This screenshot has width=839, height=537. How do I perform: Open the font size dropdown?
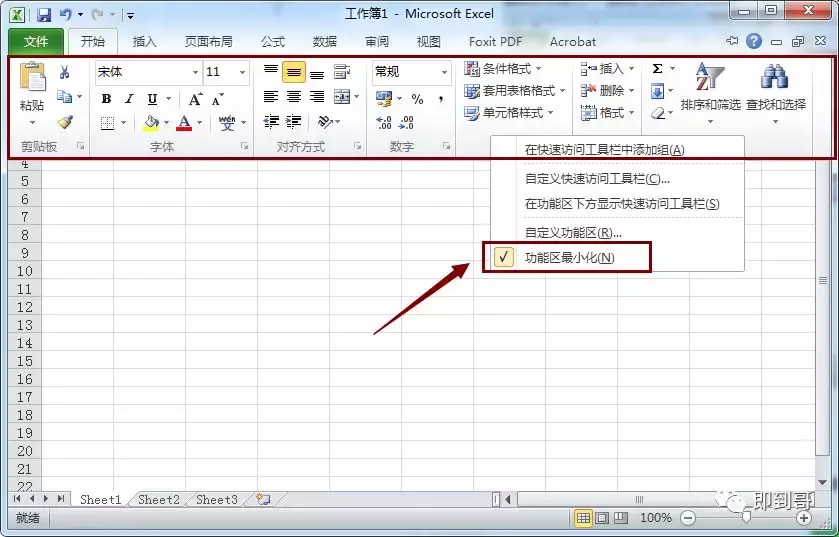tap(242, 72)
